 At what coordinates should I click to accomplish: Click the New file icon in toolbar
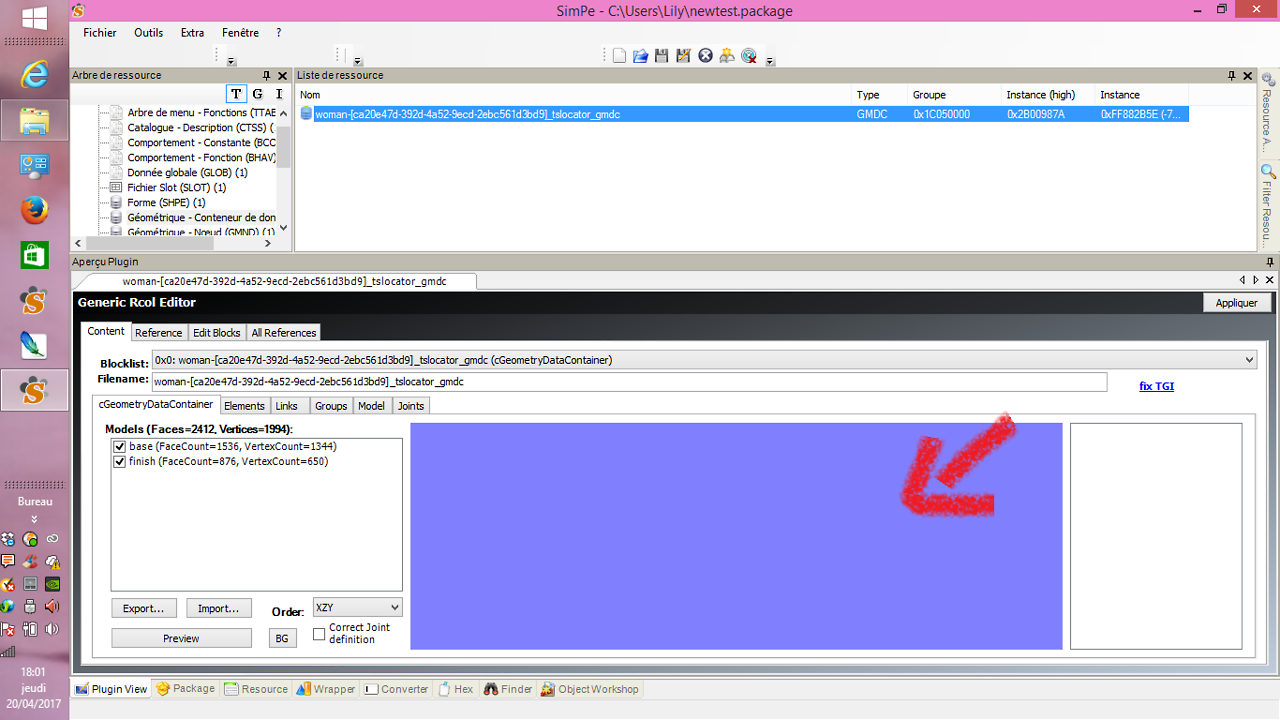pos(619,56)
